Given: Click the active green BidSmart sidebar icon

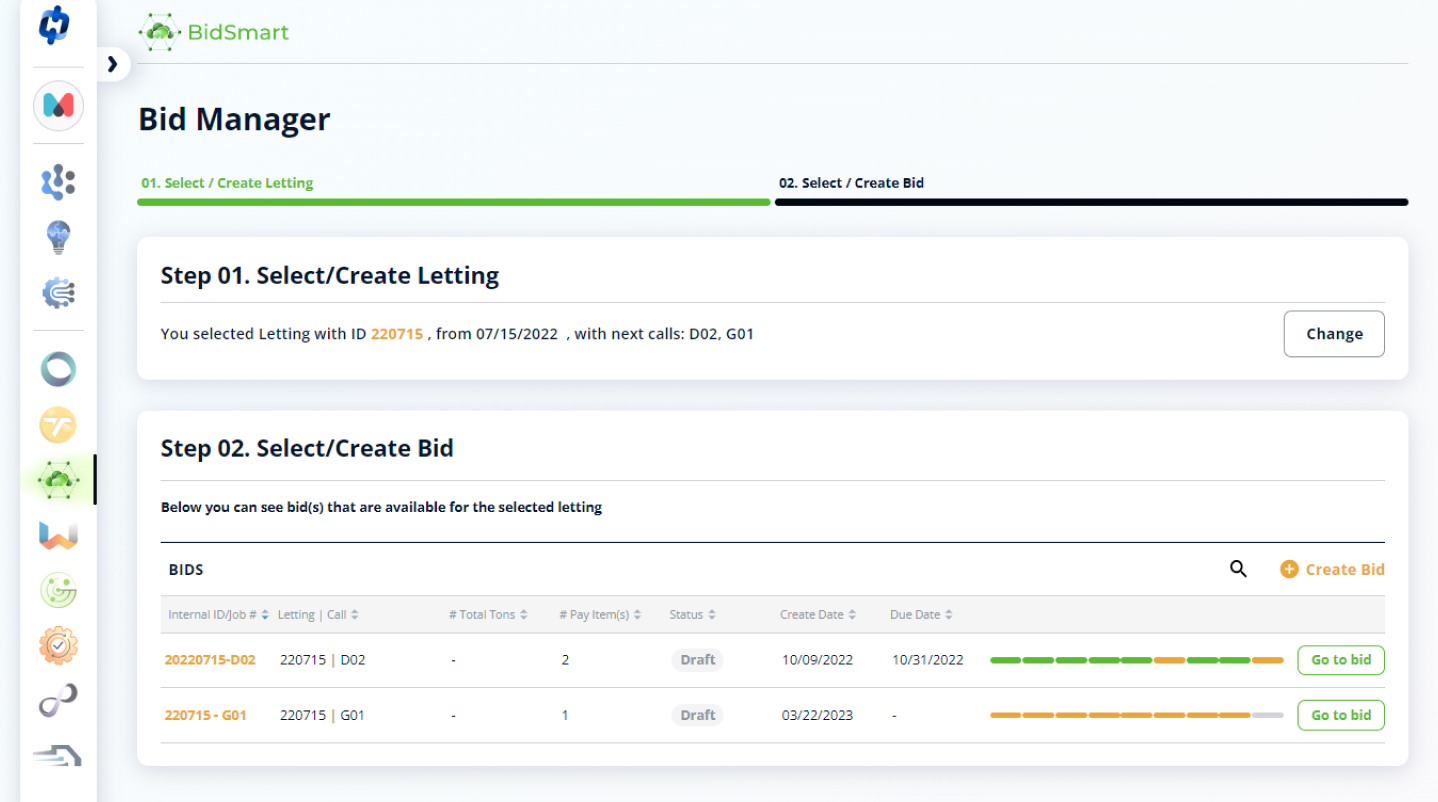Looking at the screenshot, I should click(58, 481).
